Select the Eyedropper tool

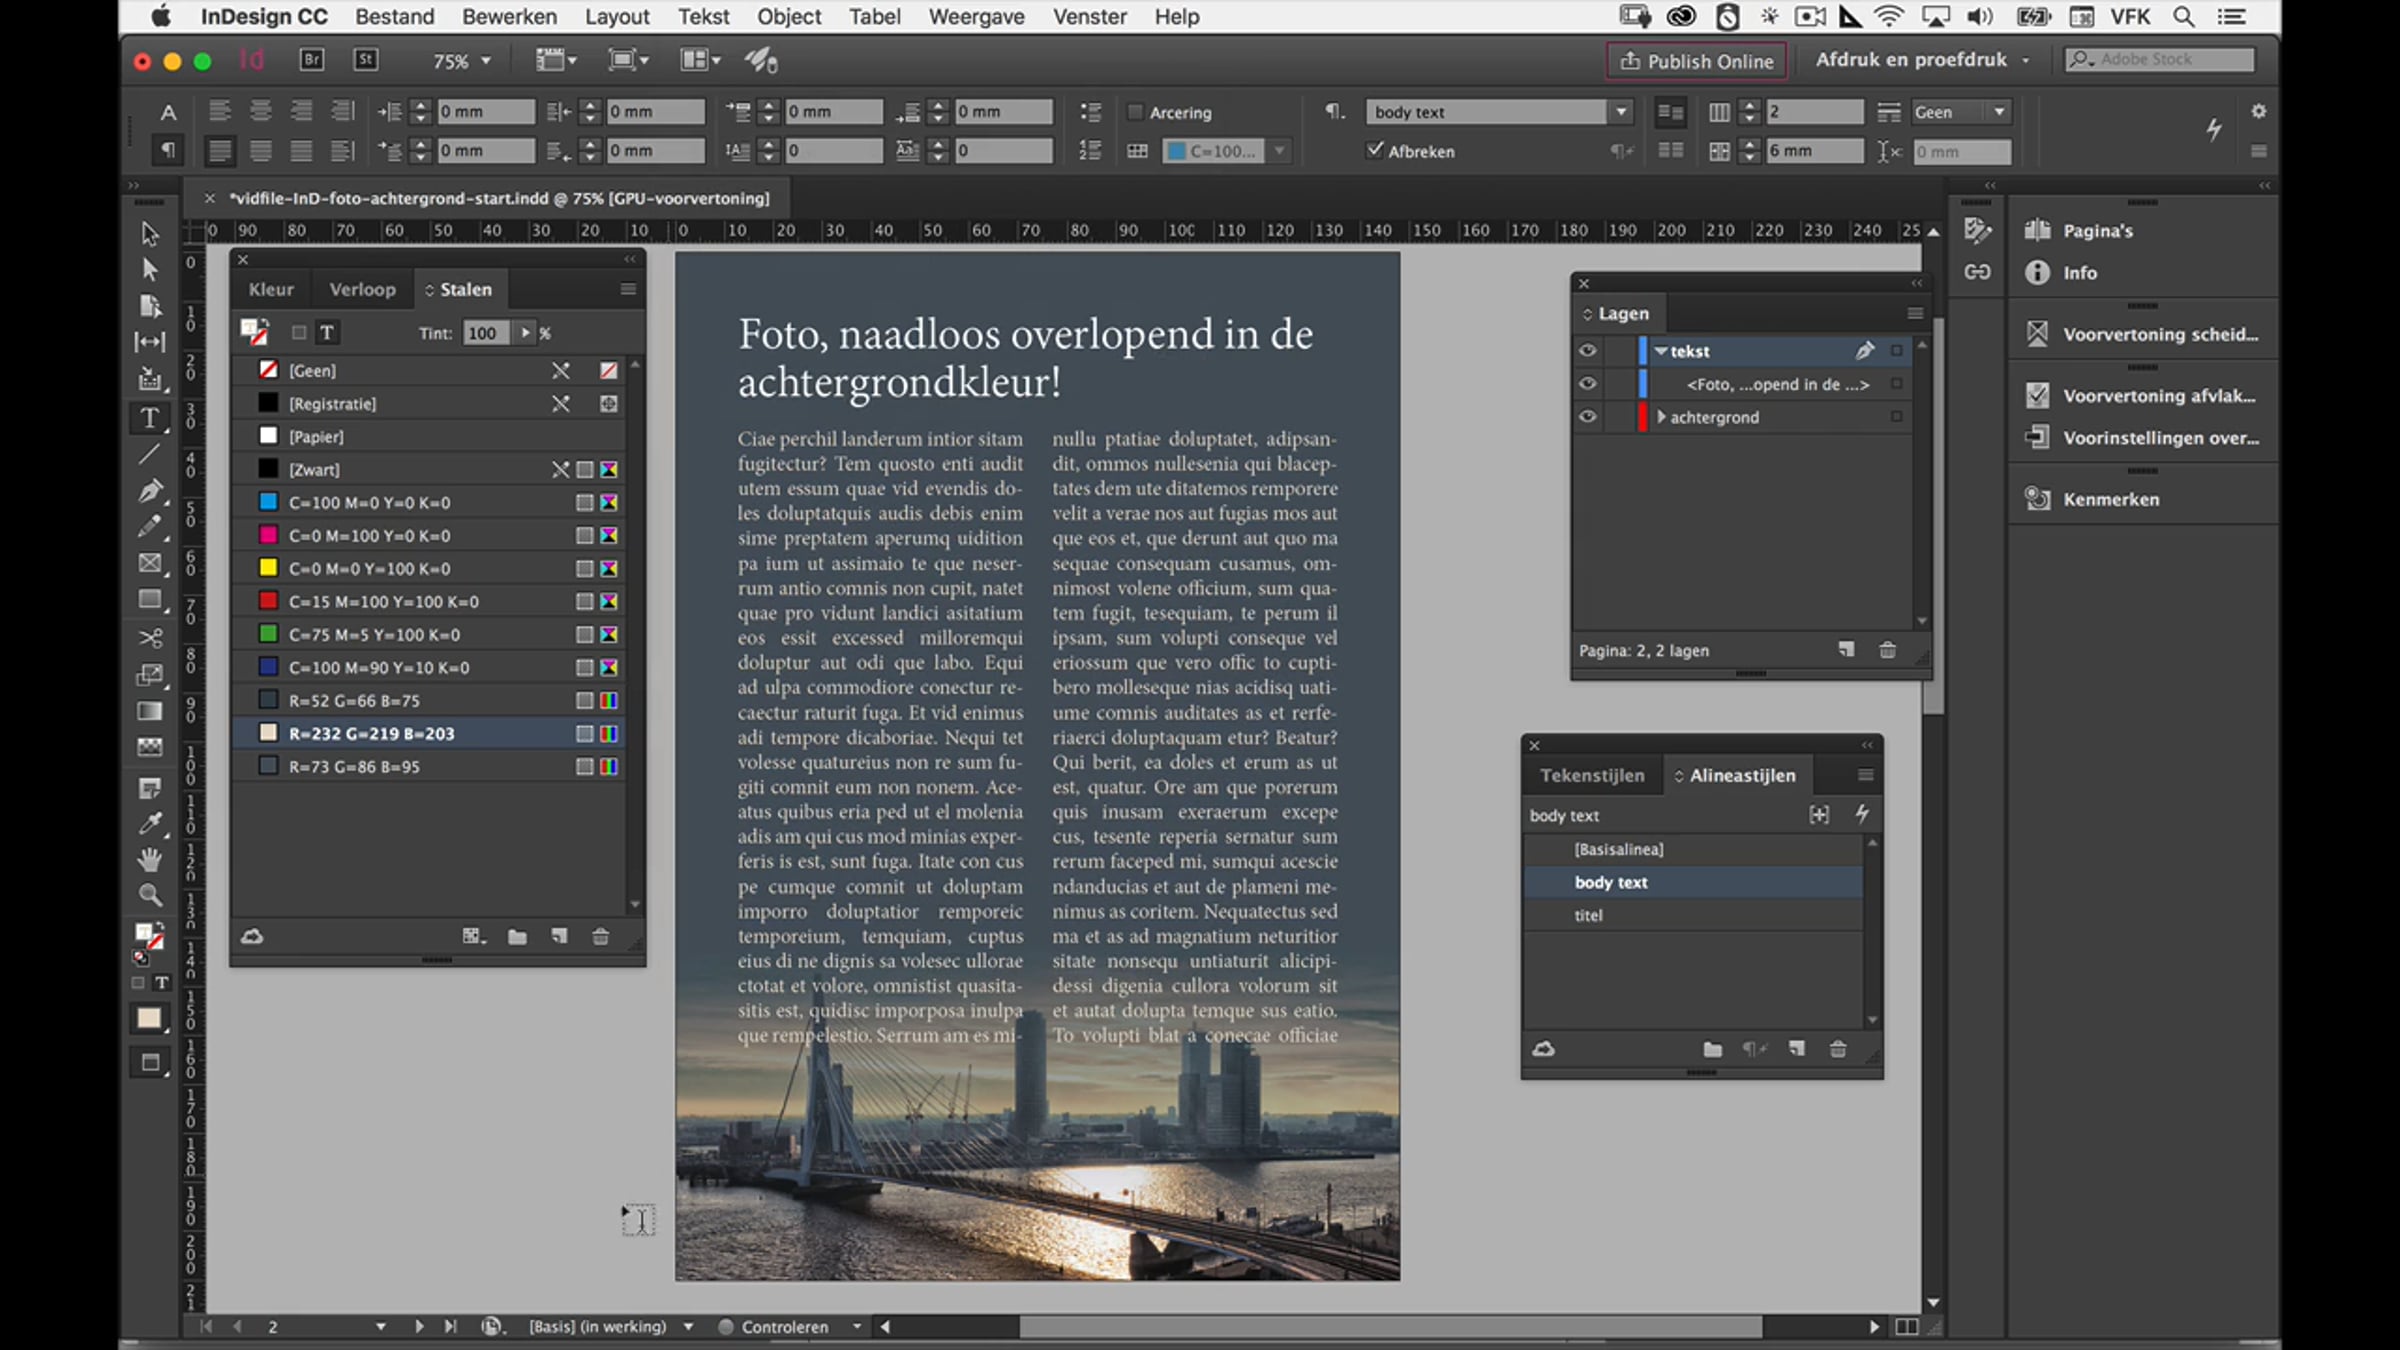click(149, 823)
